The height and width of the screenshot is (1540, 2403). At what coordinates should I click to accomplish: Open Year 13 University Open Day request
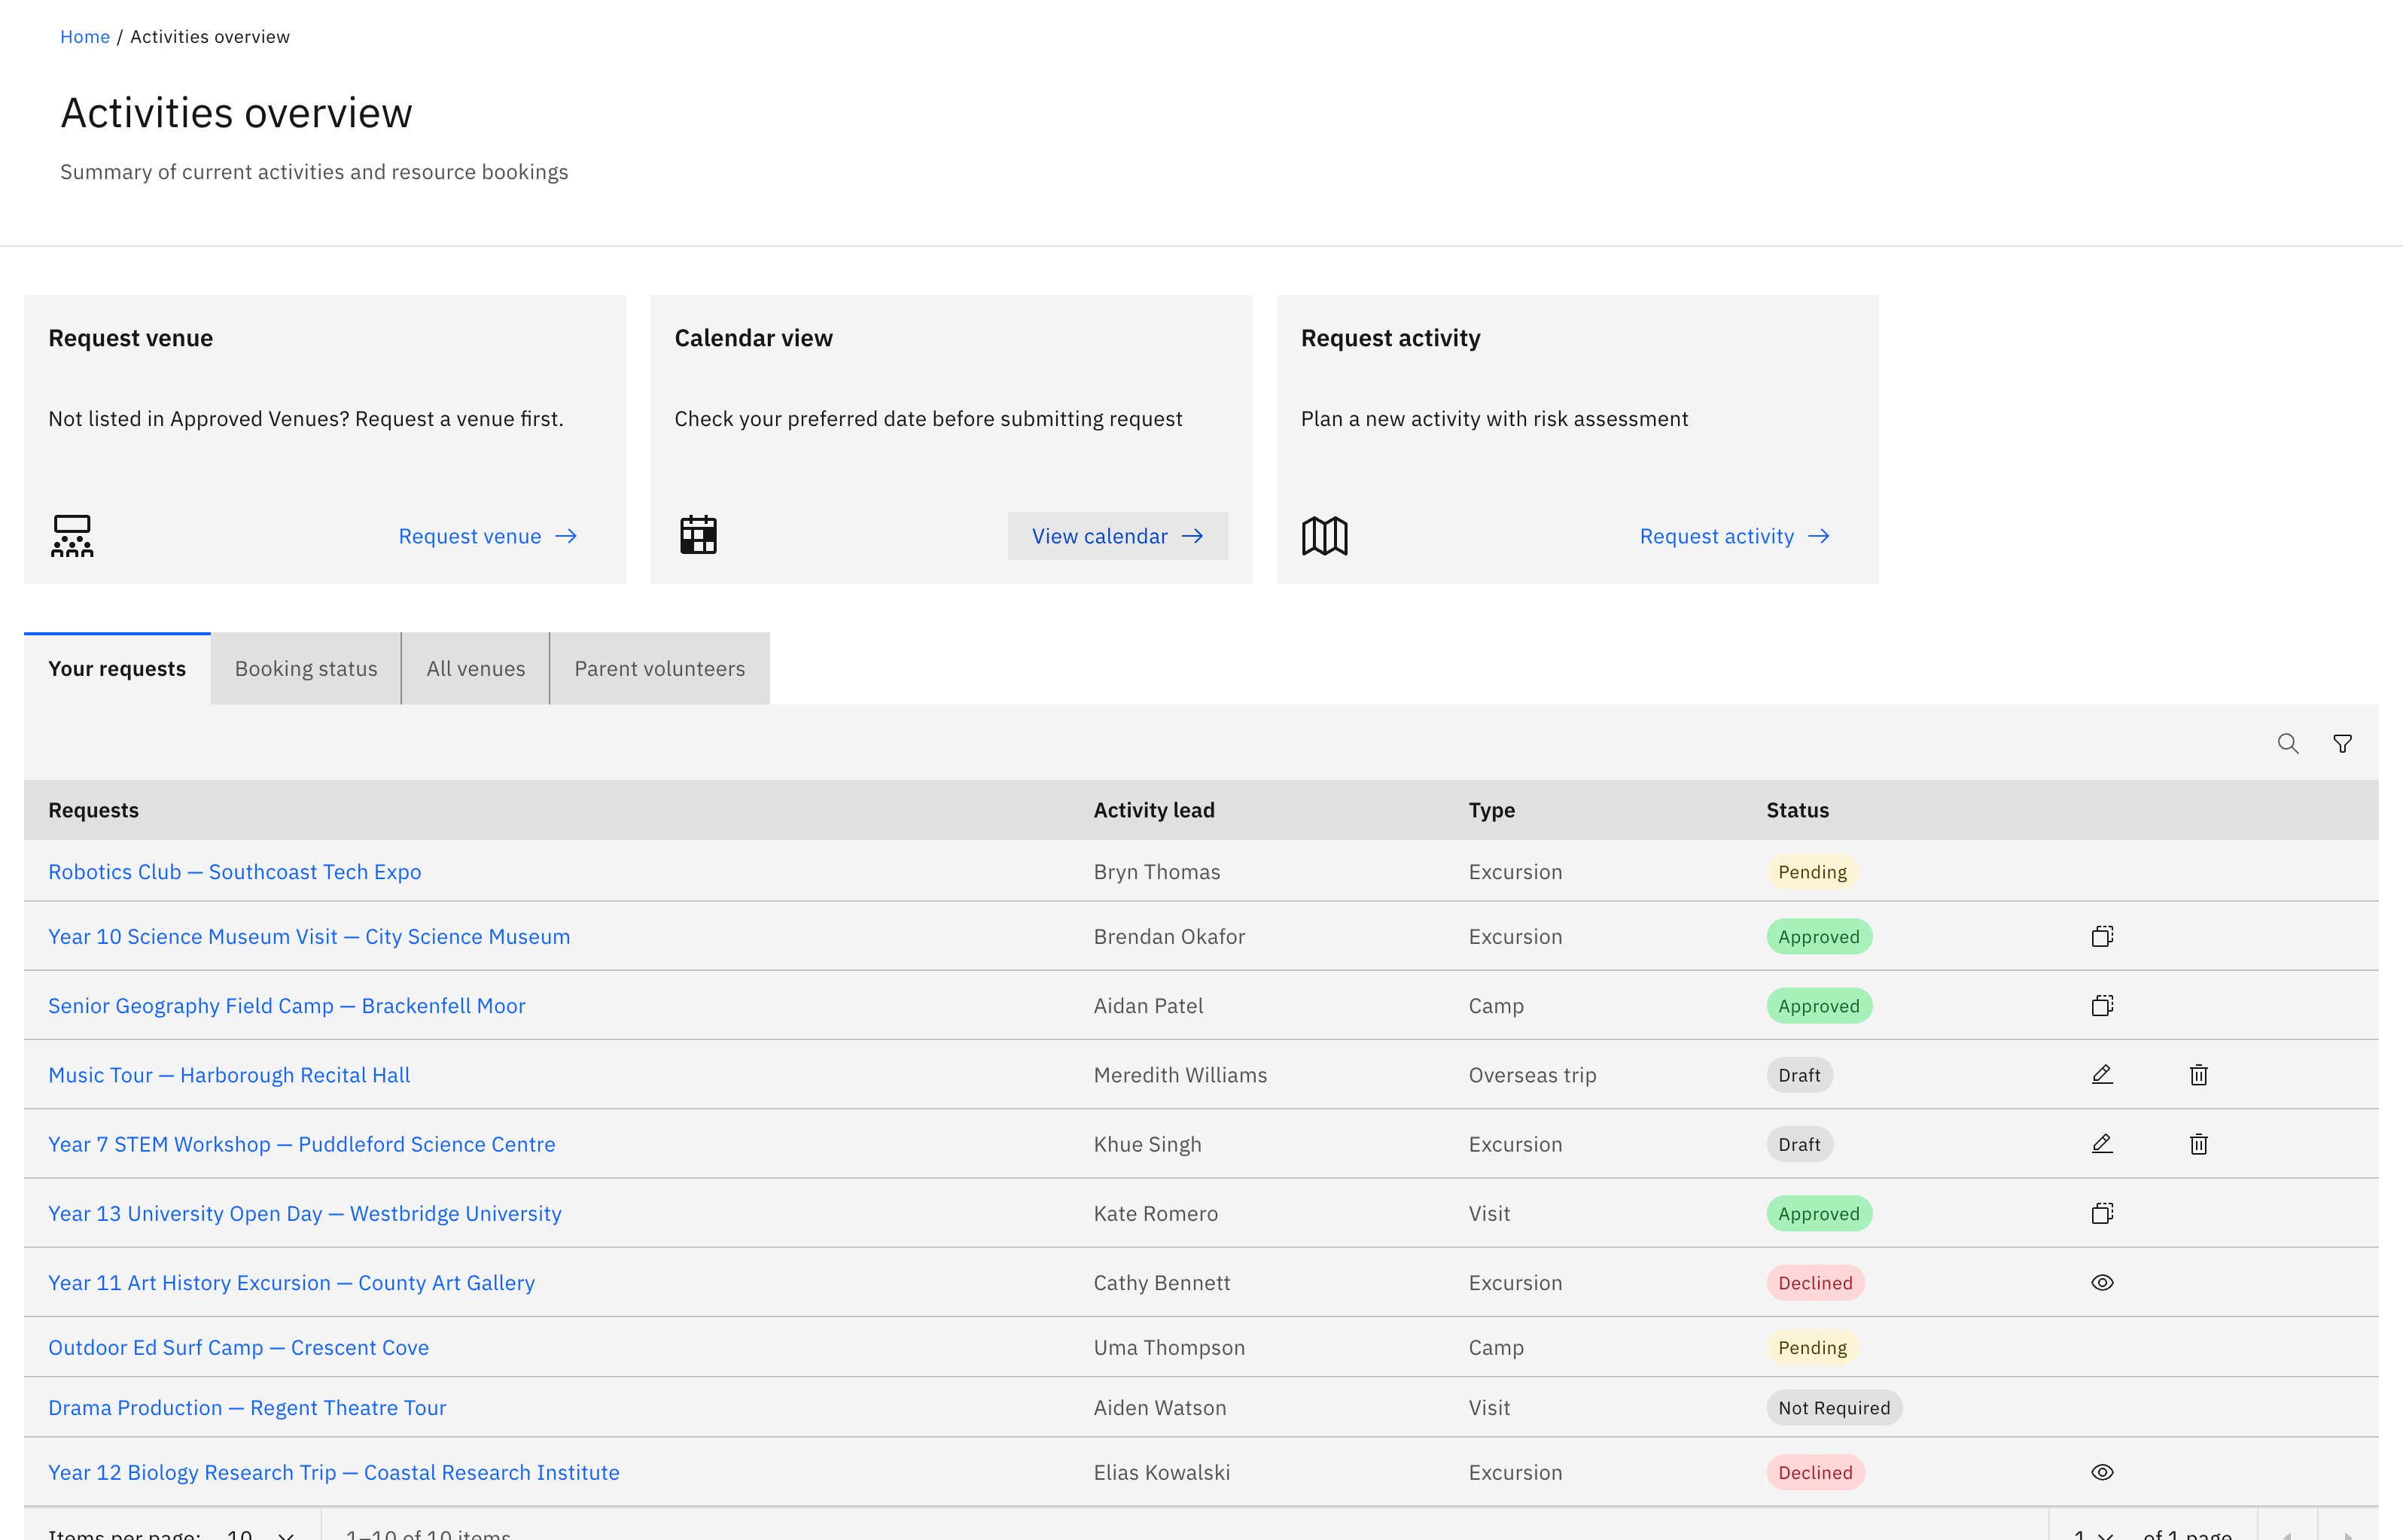[x=305, y=1213]
